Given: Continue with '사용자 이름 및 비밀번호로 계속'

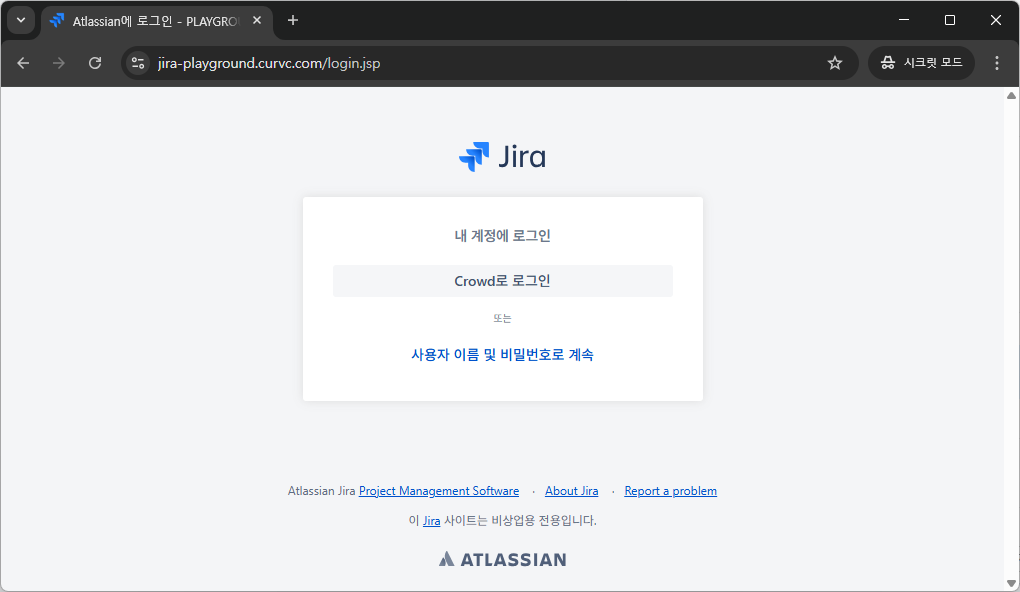Looking at the screenshot, I should coord(502,354).
